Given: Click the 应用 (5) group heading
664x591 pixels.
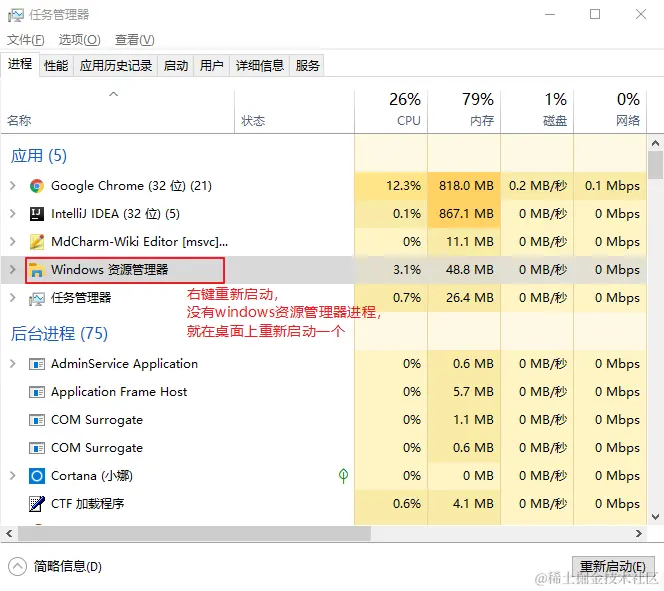Looking at the screenshot, I should [39, 156].
